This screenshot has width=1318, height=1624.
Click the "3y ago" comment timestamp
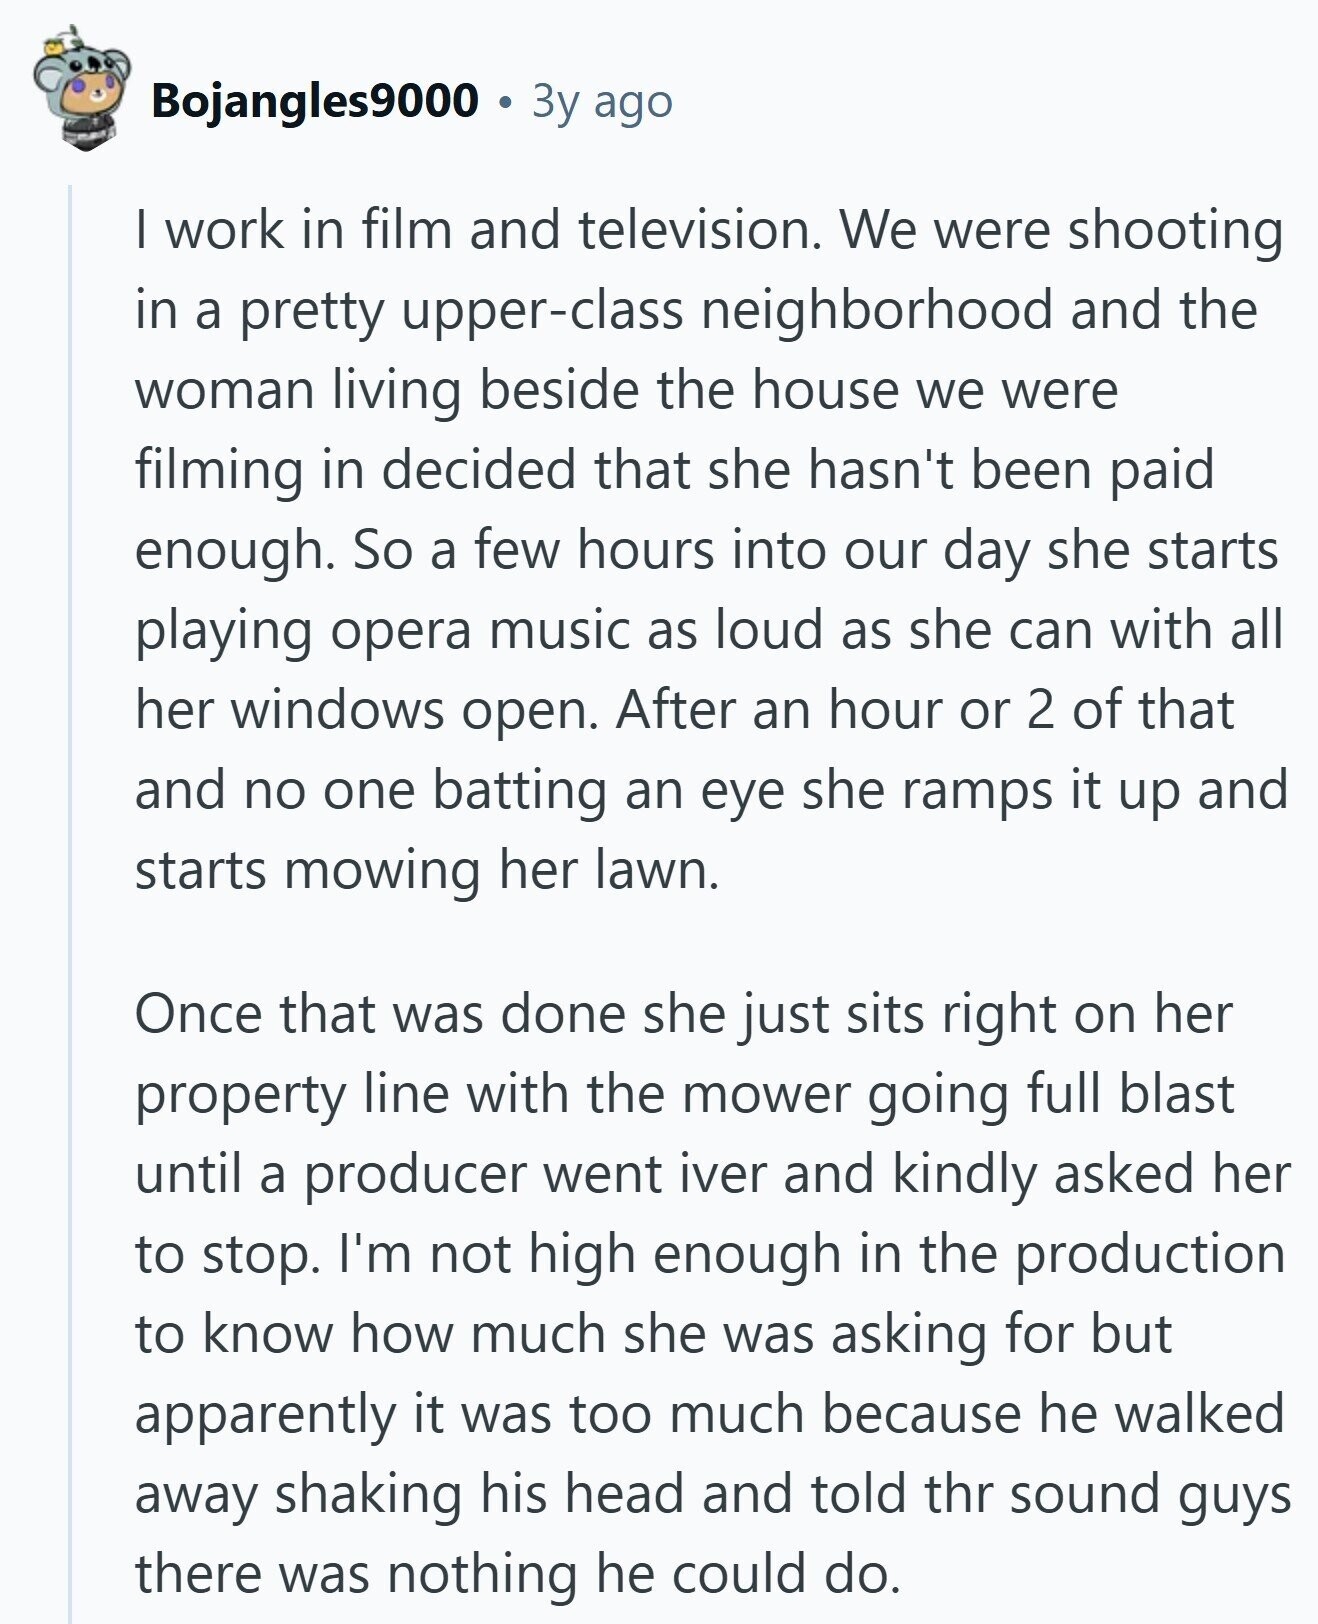pos(602,101)
